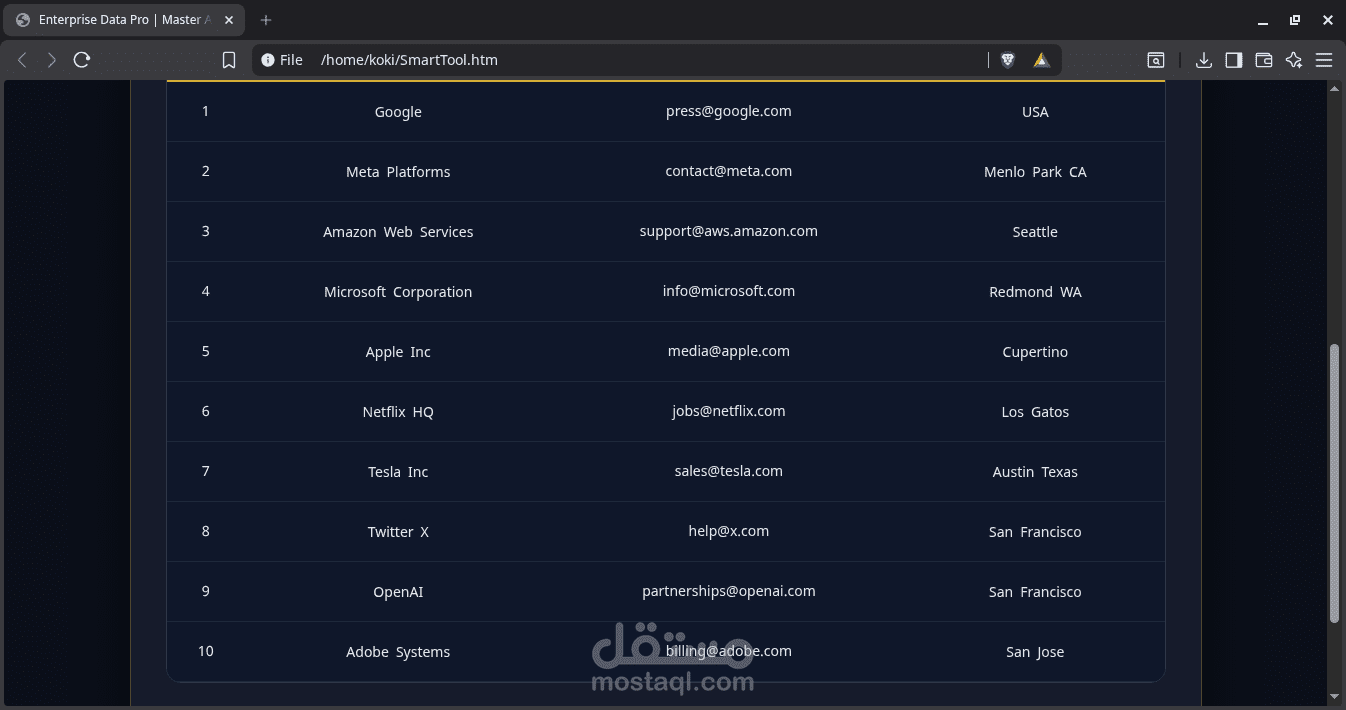Select the Tesla Inc cell

[398, 472]
